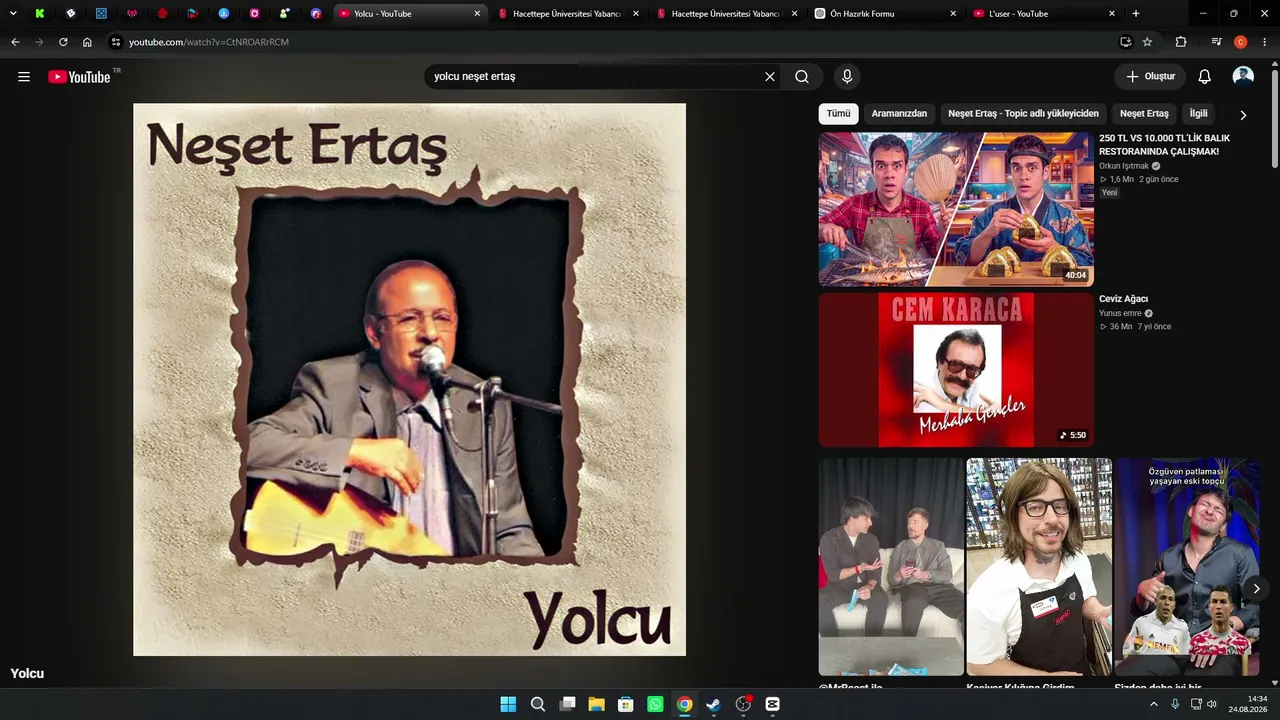Open the Kasiyer Kulübüne Girdim Short
This screenshot has height=720, width=1280.
tap(1039, 567)
